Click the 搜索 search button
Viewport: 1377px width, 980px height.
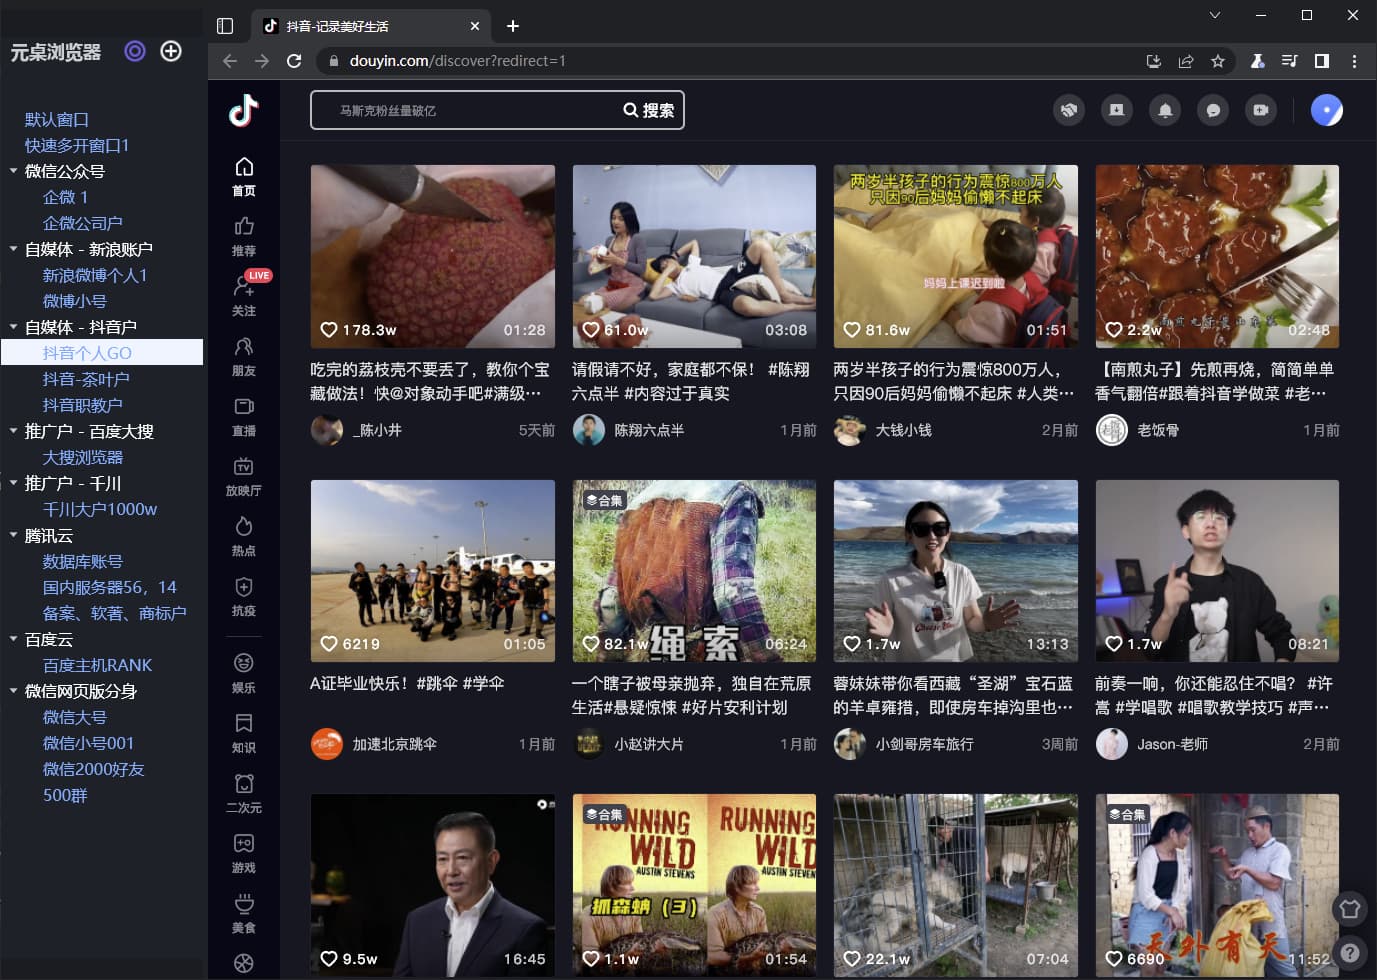tap(649, 110)
